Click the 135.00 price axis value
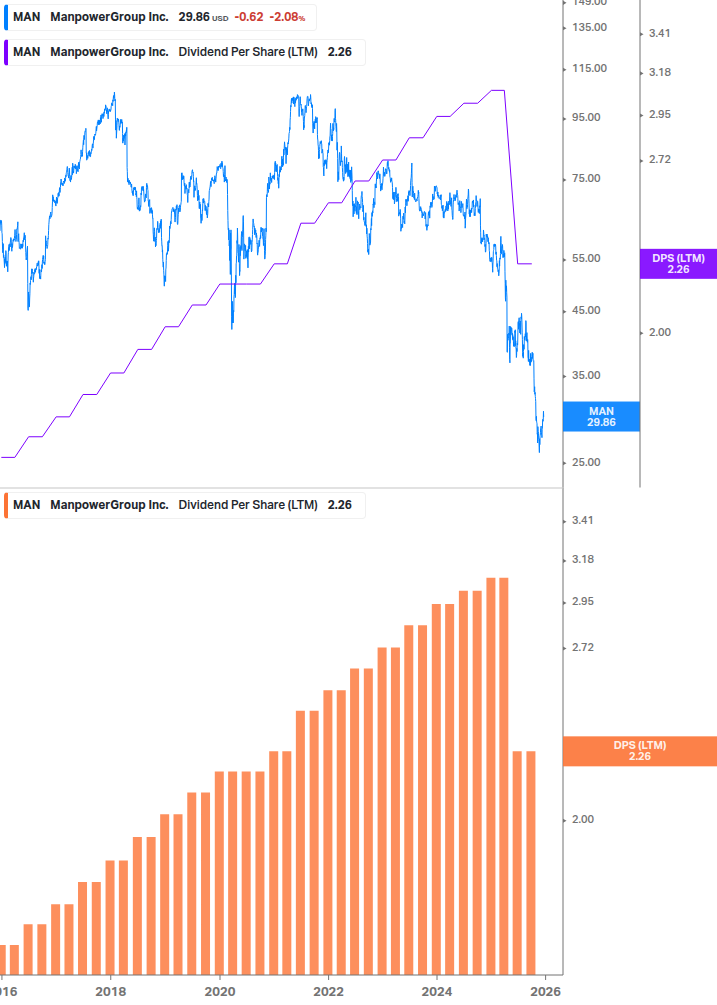 [589, 28]
